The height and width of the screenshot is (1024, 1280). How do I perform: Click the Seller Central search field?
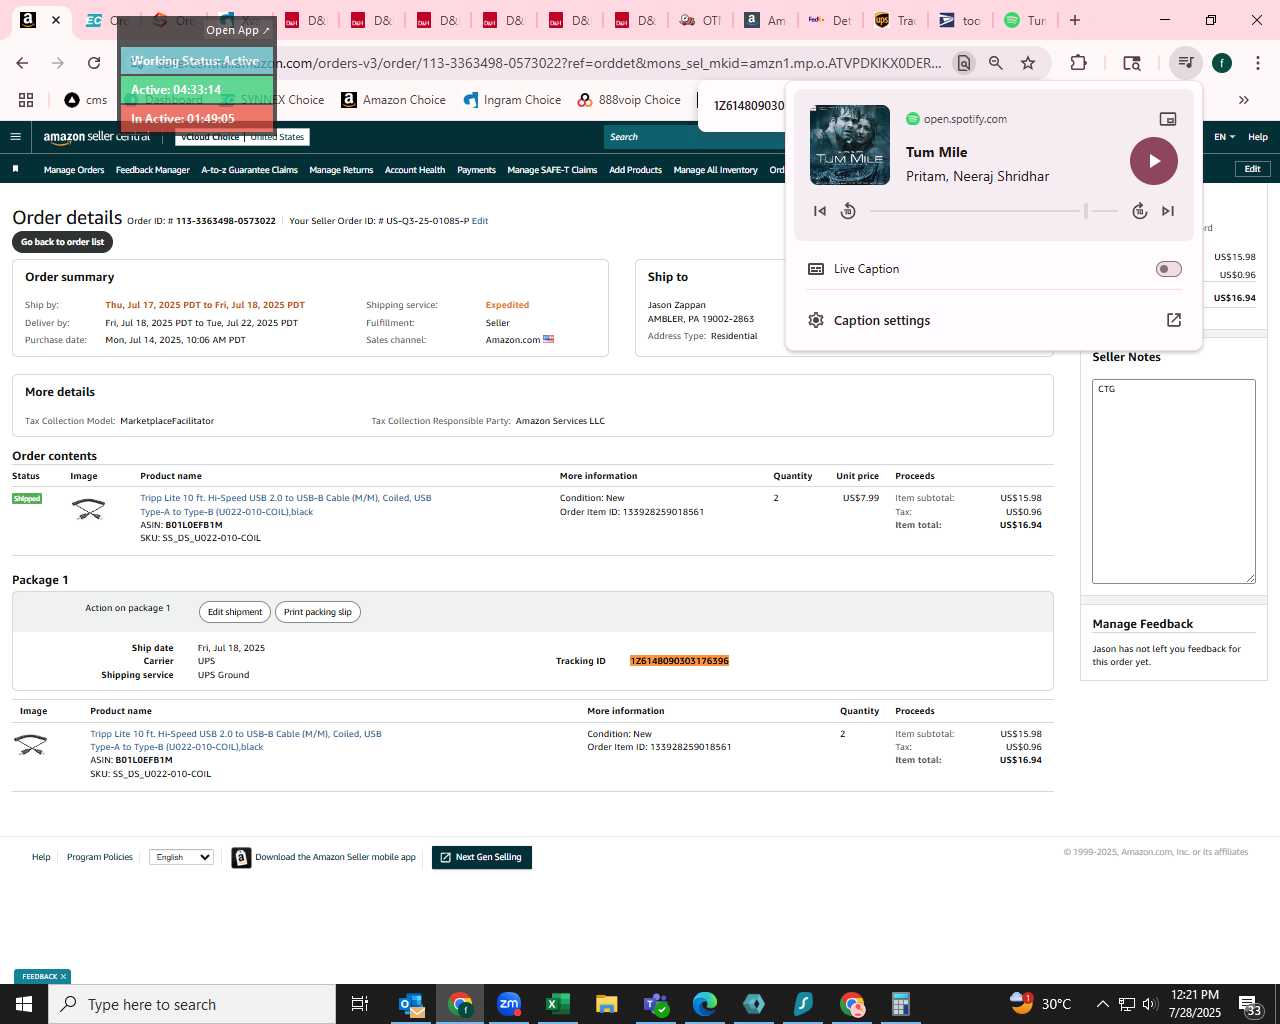[694, 137]
